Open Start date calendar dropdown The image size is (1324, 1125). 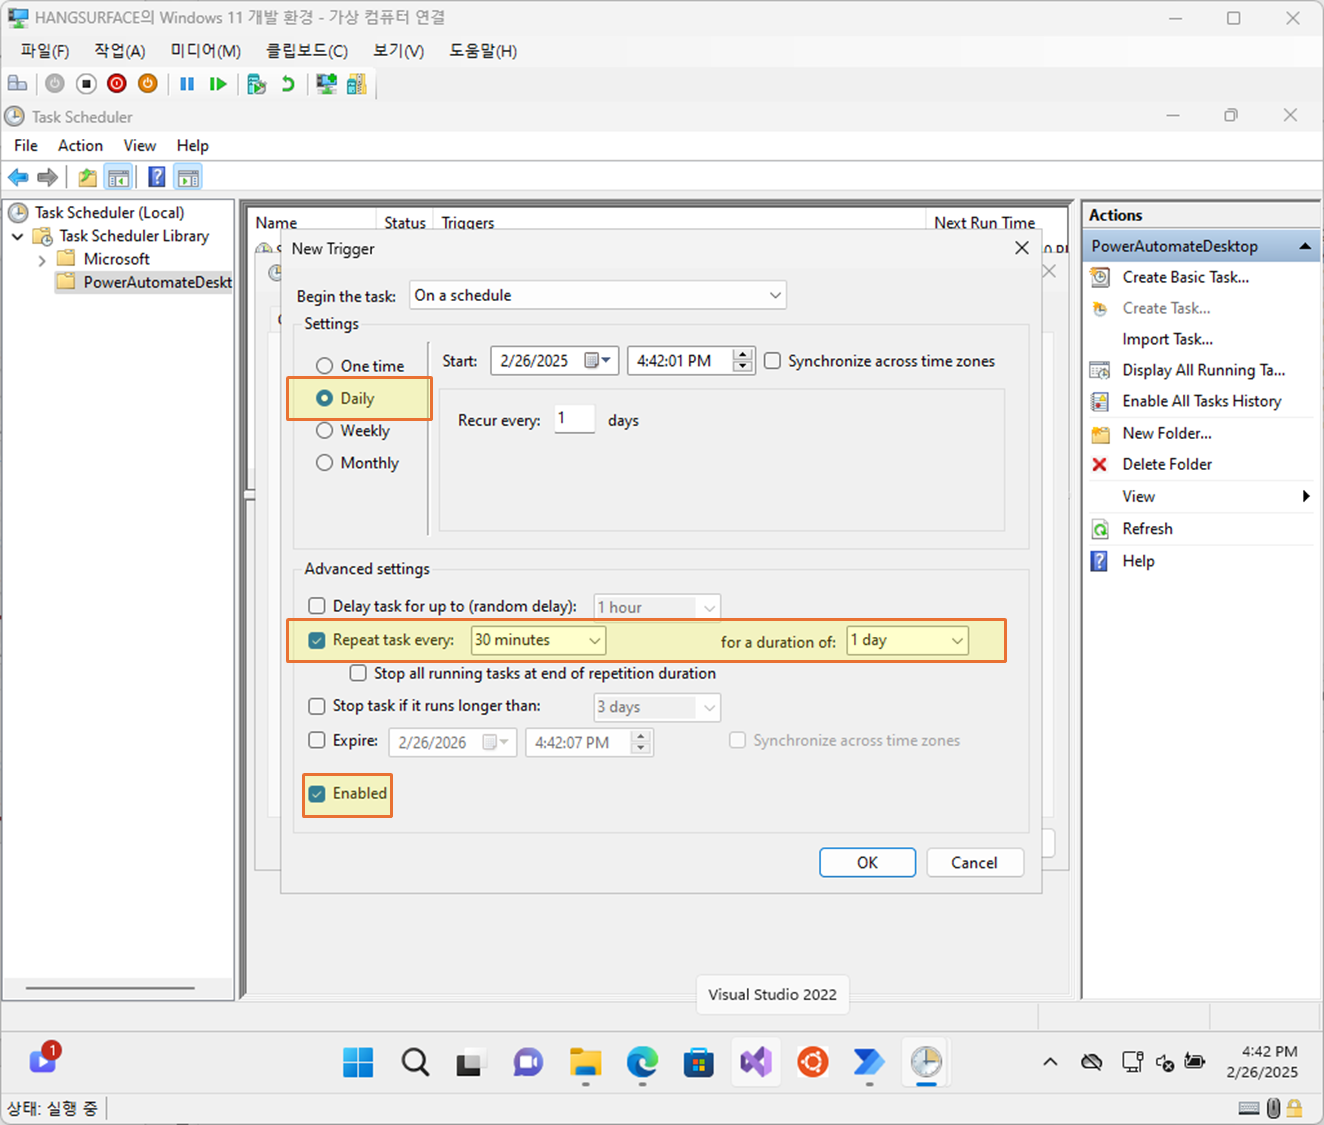click(598, 361)
